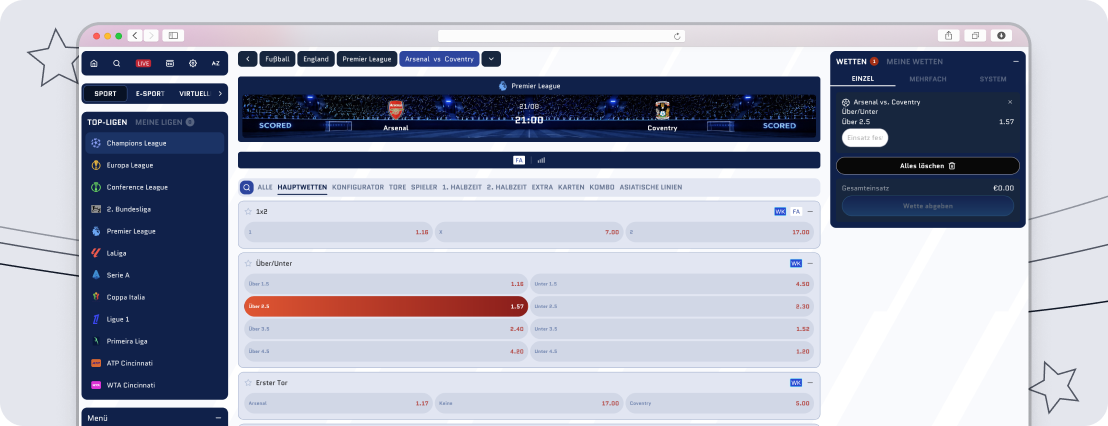
Task: Switch to the E-Sport tab
Action: click(x=150, y=93)
